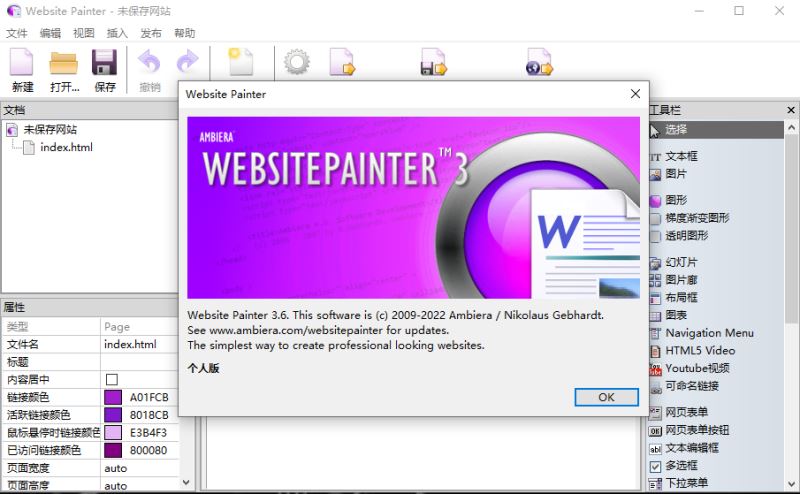Viewport: 800px width, 494px height.
Task: Click the 文件名 value field index.html
Action: point(140,344)
